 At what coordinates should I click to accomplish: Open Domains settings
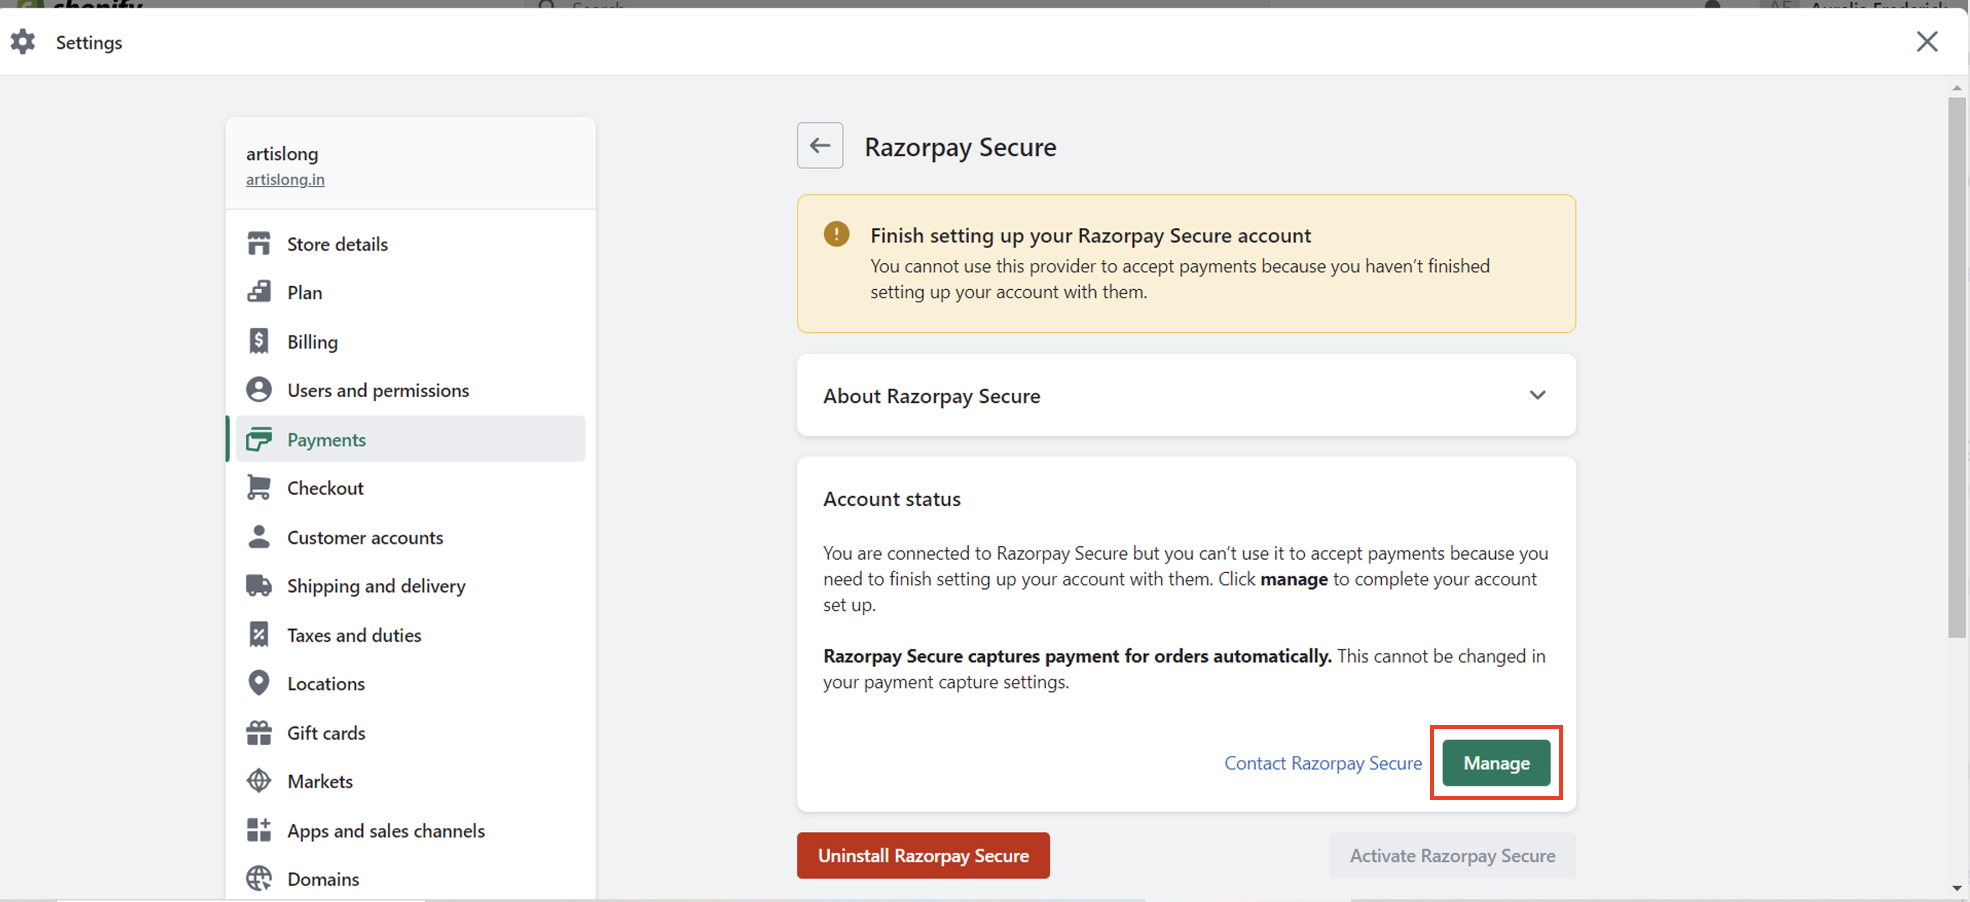pos(408,878)
